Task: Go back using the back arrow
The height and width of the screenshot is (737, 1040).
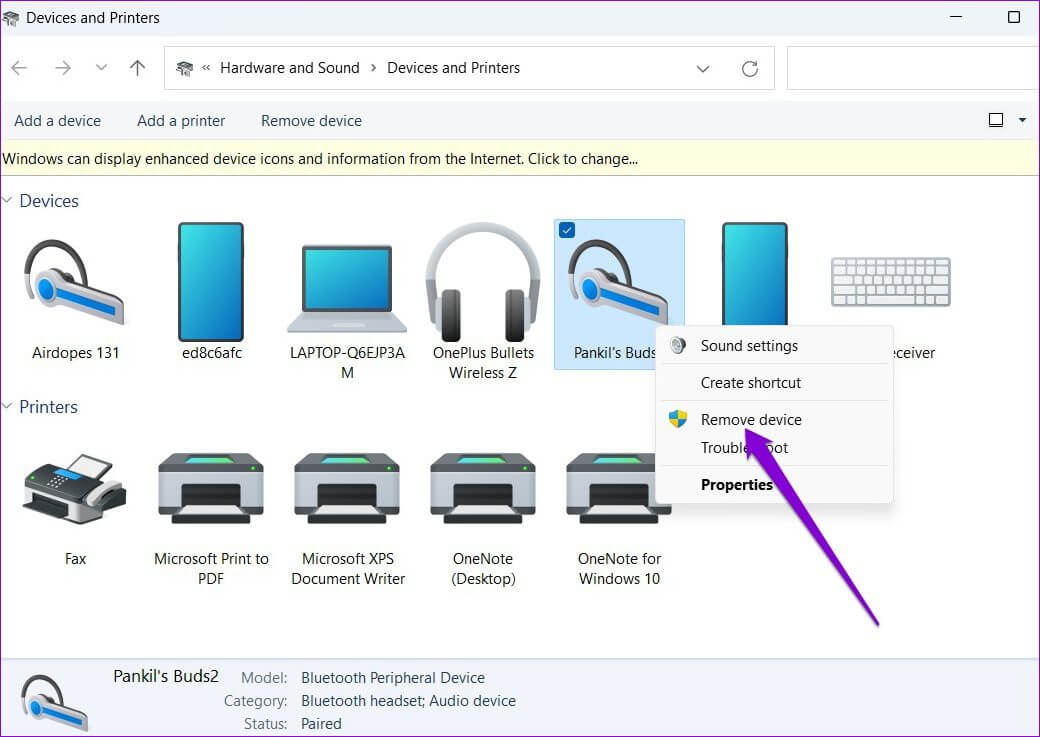Action: point(19,68)
